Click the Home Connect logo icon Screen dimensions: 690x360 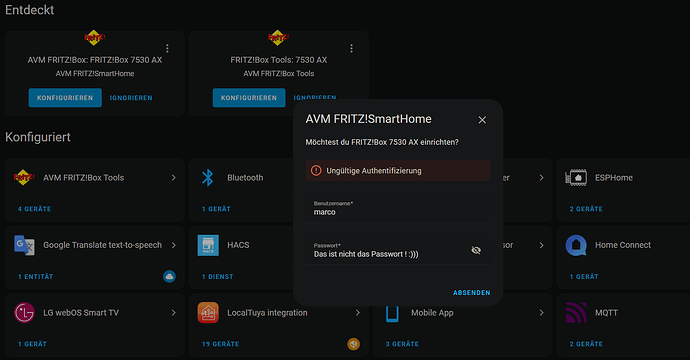click(576, 245)
